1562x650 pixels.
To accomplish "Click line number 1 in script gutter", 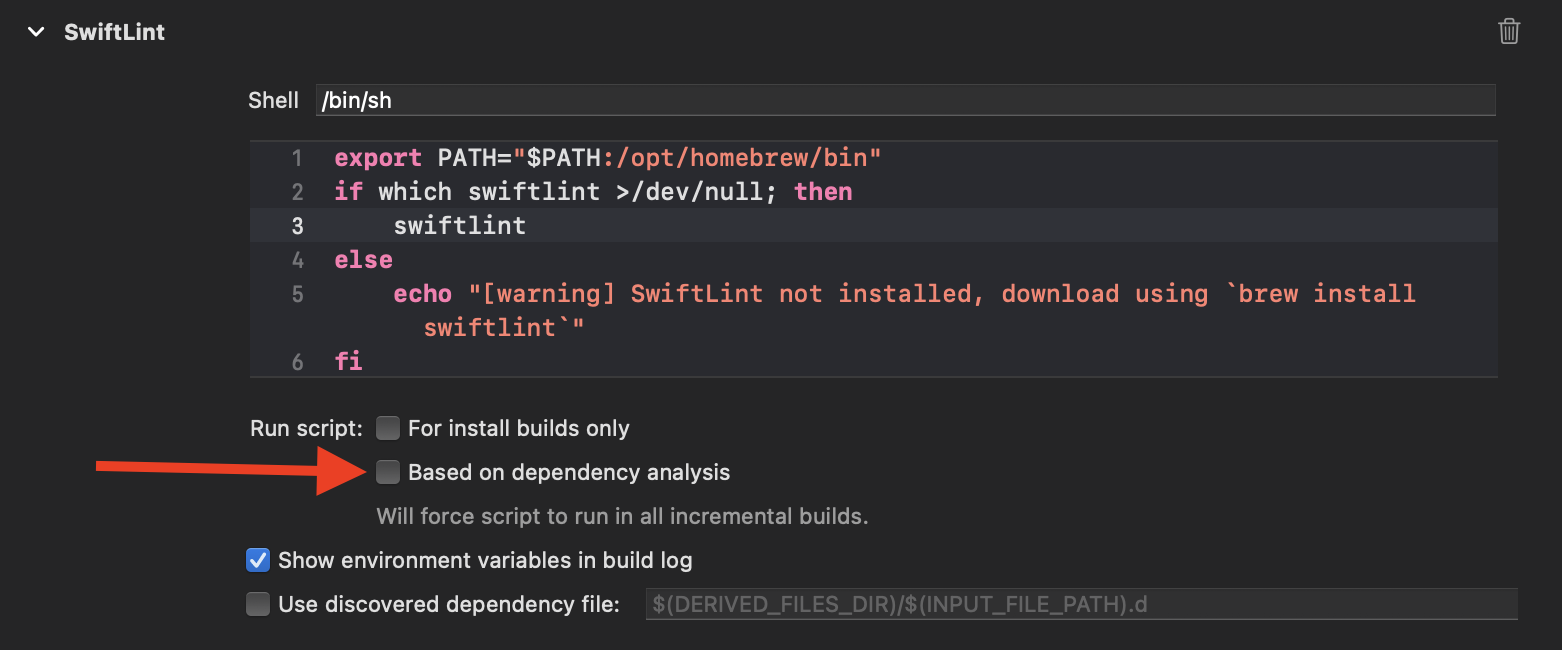I will click(297, 159).
